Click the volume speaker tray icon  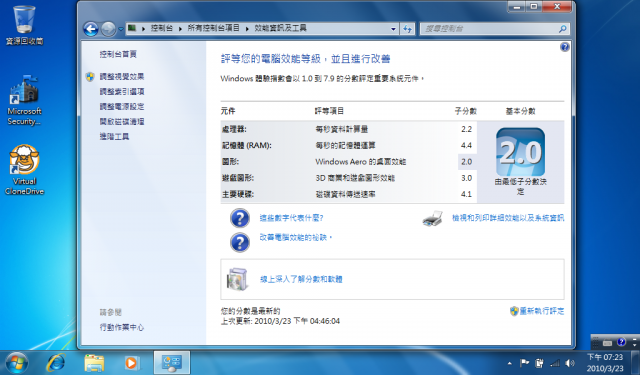(x=570, y=363)
